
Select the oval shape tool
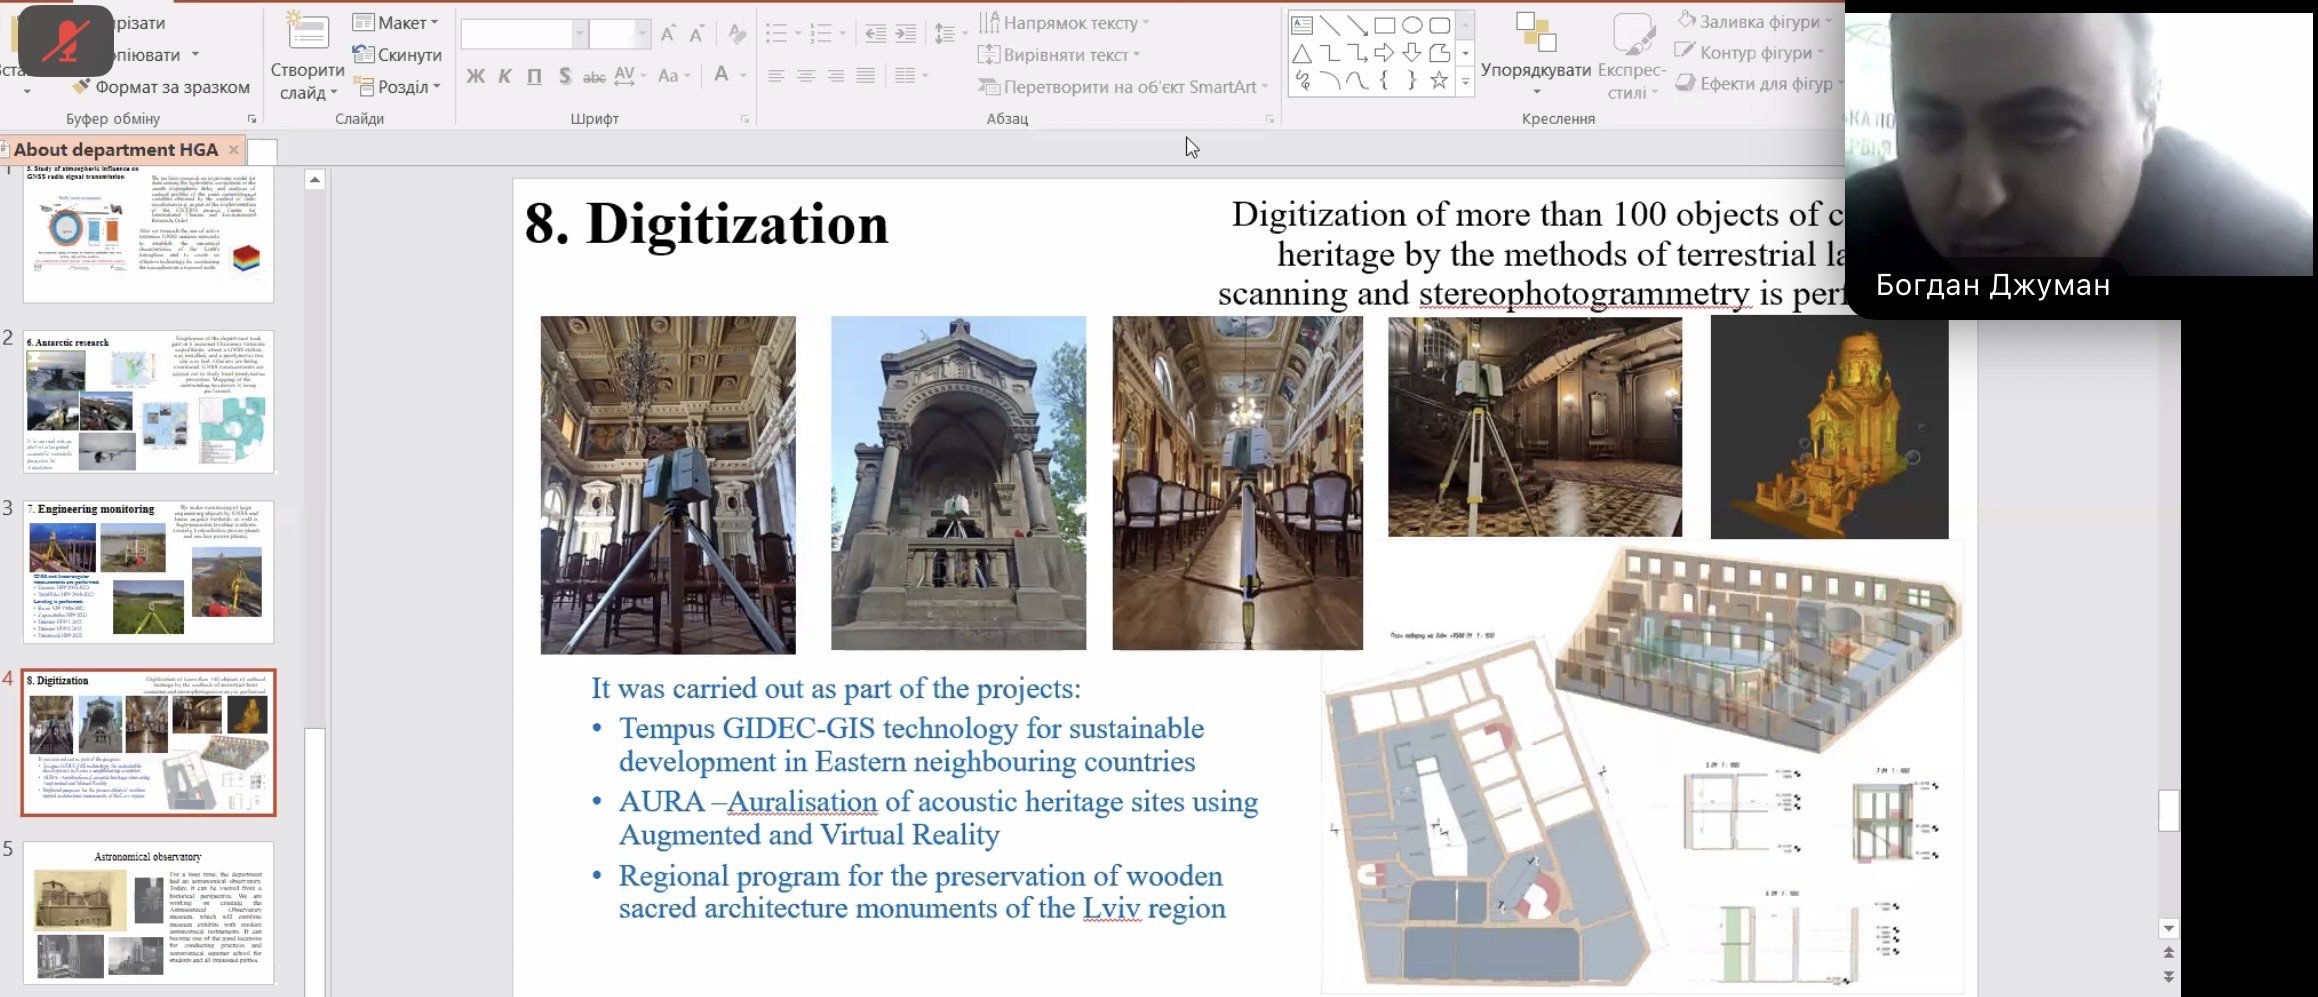point(1411,25)
